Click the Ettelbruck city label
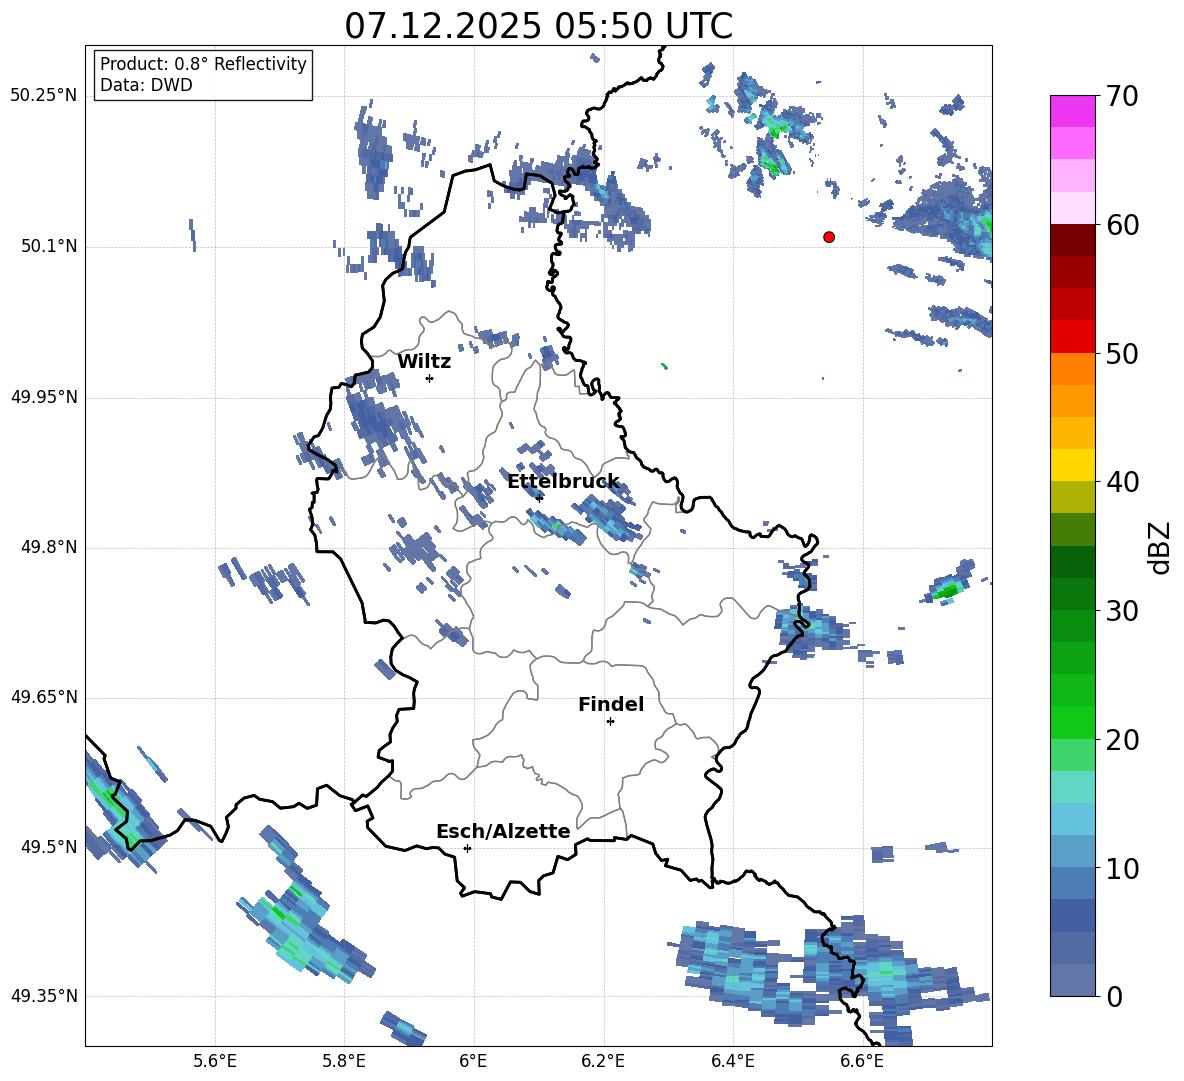 click(563, 481)
